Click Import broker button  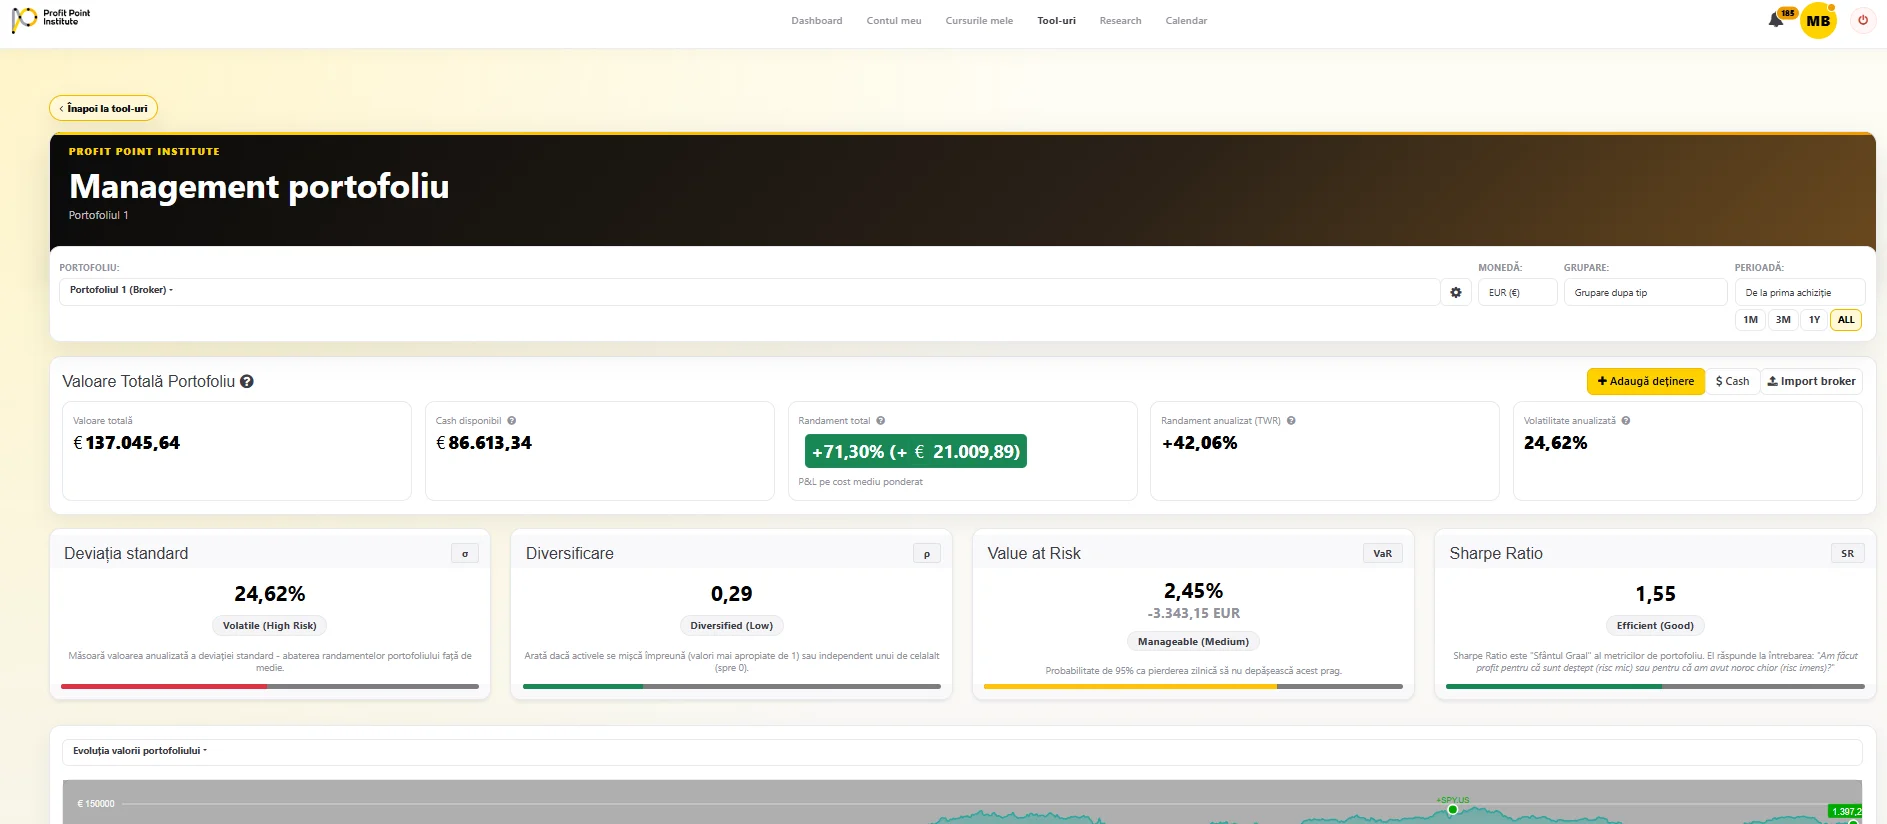click(1811, 381)
